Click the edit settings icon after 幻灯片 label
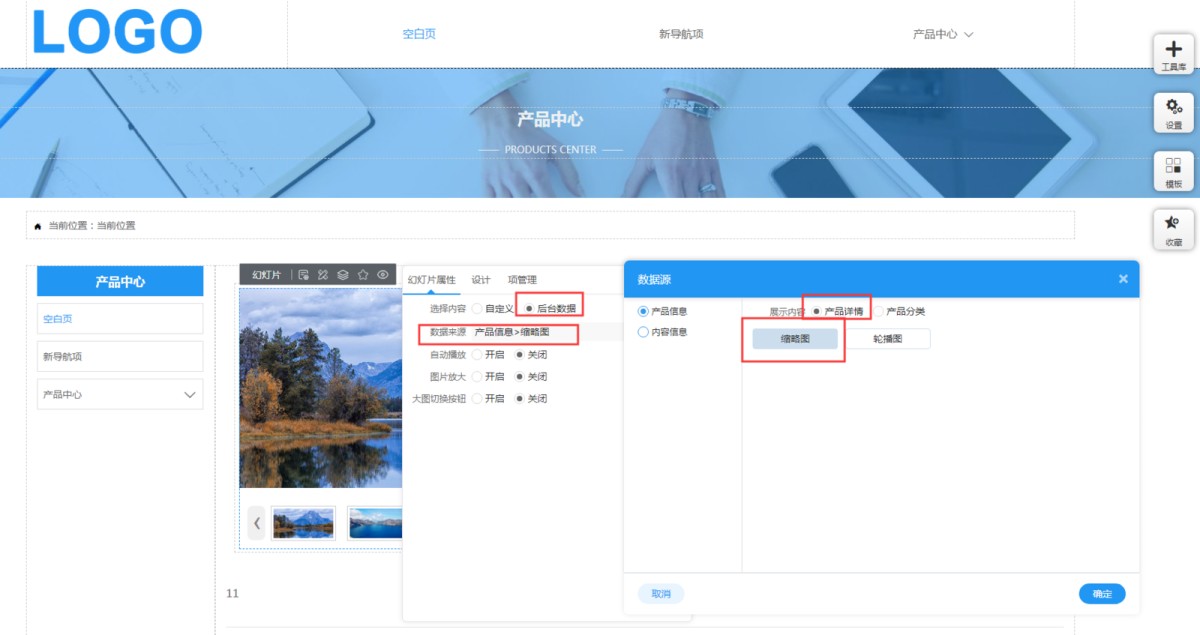 pyautogui.click(x=304, y=274)
